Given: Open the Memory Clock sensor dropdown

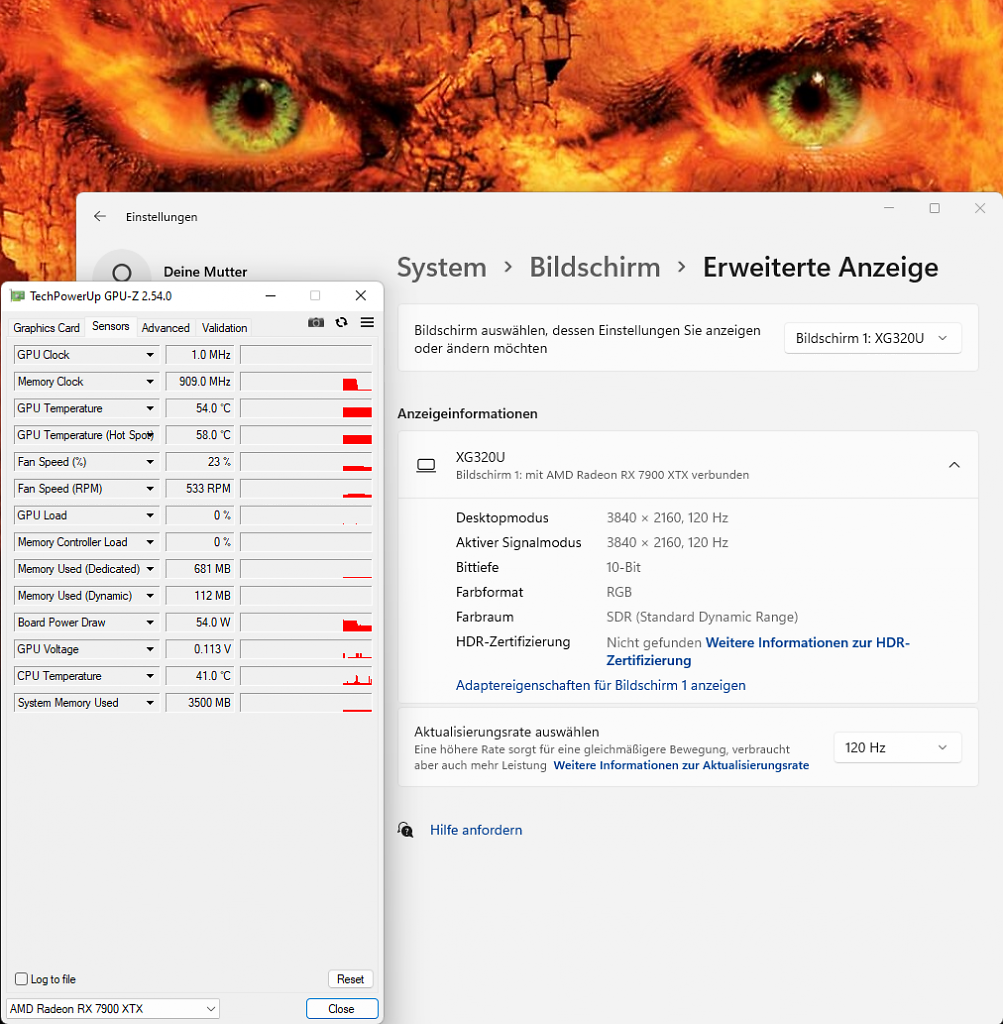Looking at the screenshot, I should [150, 381].
